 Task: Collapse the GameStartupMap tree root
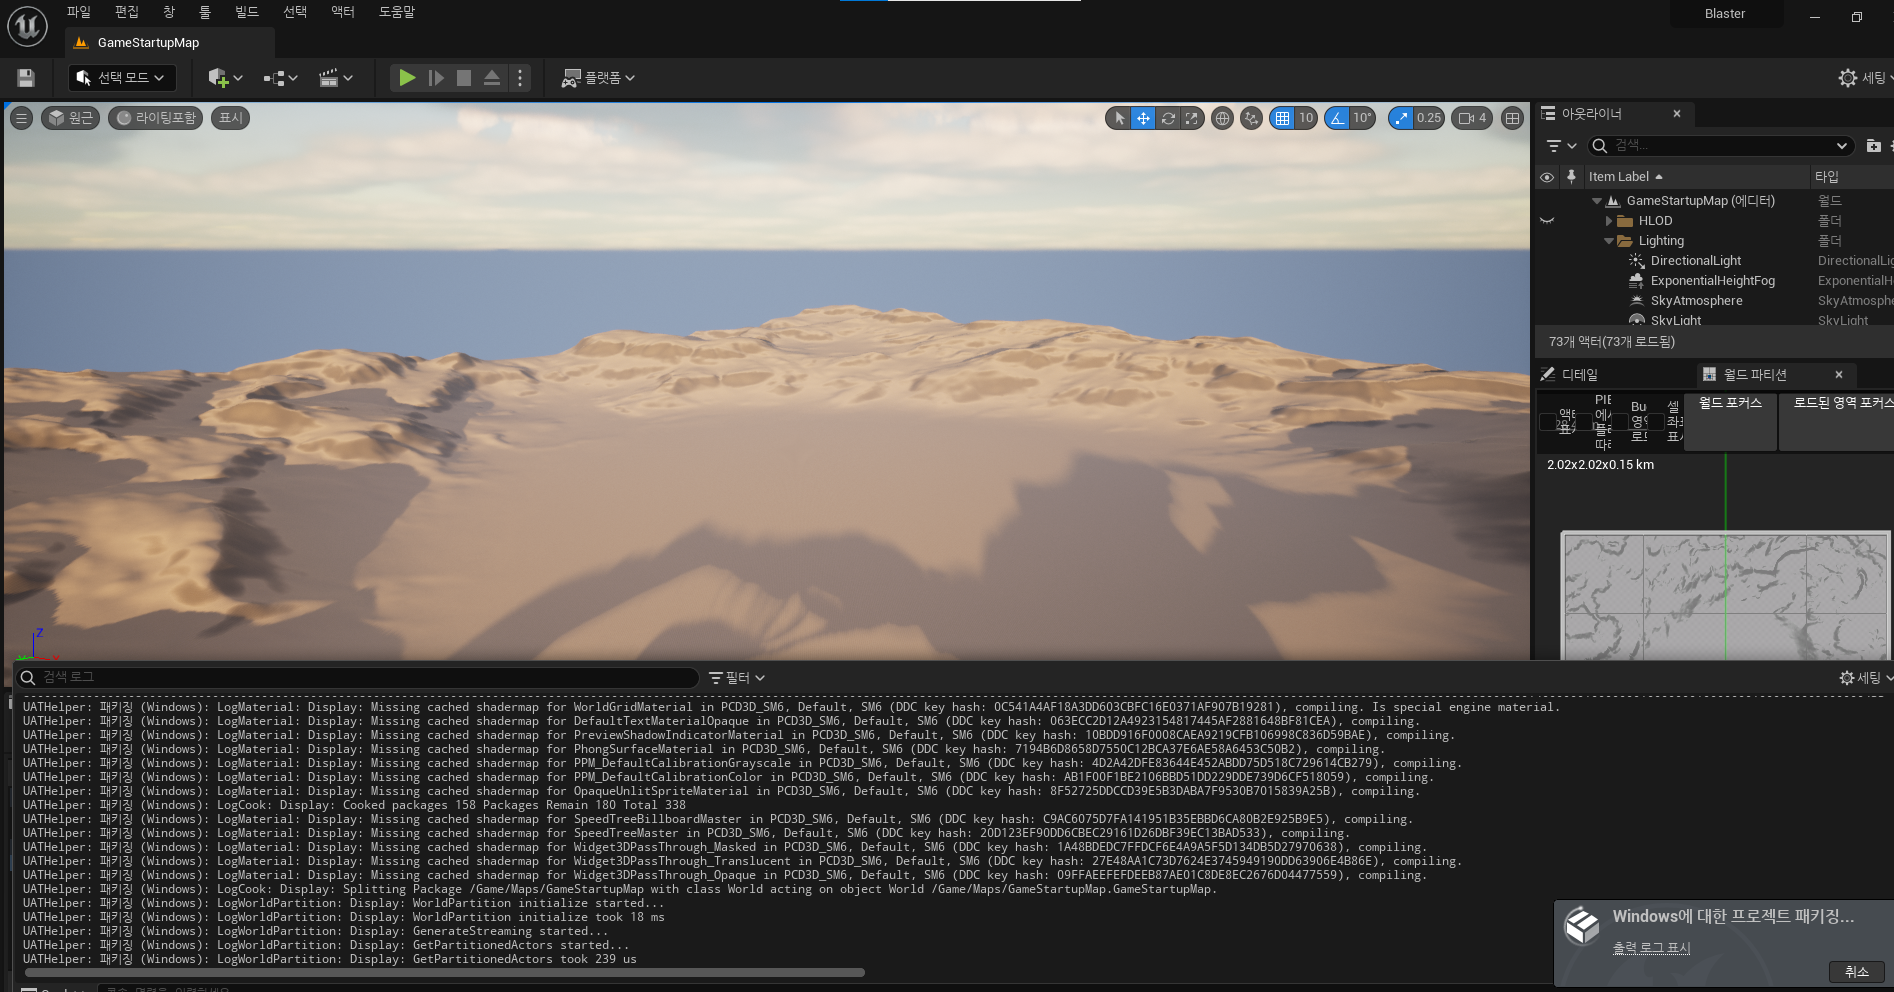click(x=1597, y=201)
